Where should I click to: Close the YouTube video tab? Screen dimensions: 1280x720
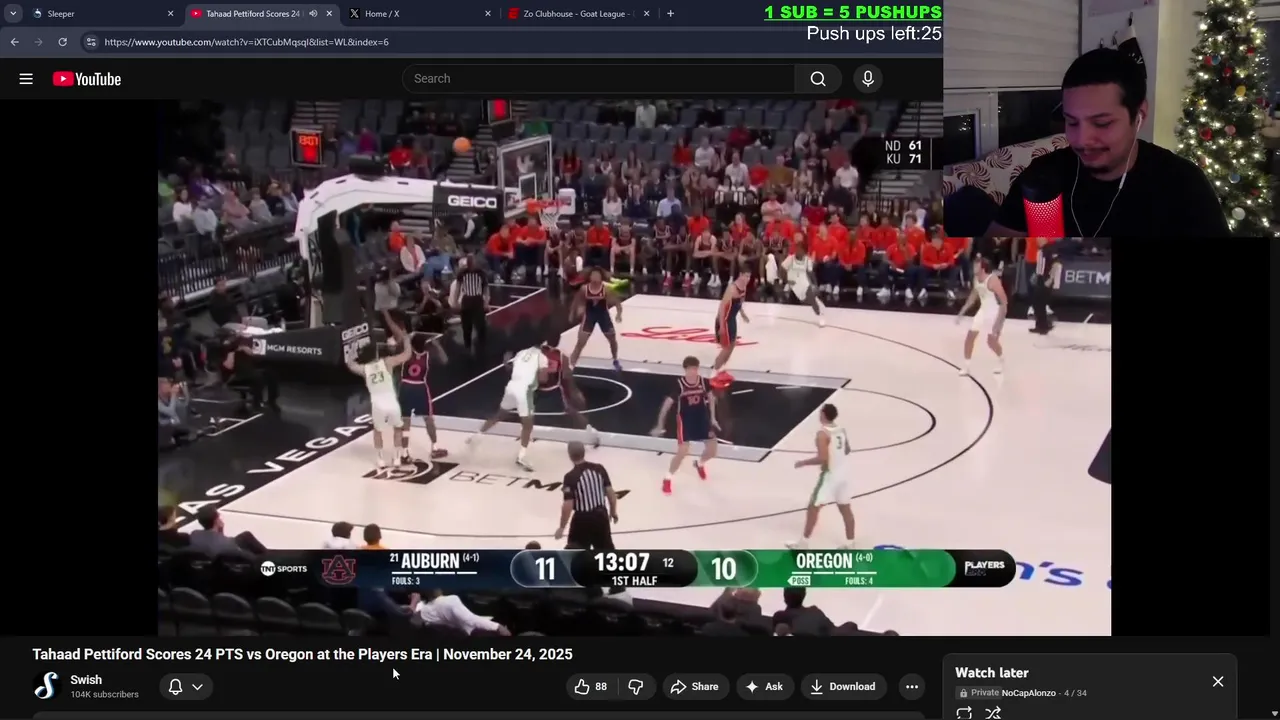pyautogui.click(x=329, y=14)
